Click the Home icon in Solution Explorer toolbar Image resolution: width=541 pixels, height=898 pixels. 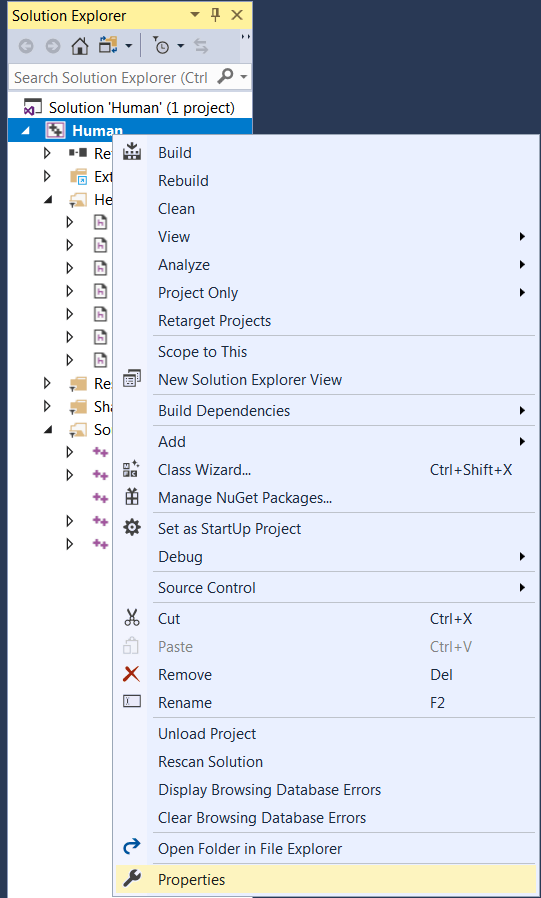tap(80, 46)
